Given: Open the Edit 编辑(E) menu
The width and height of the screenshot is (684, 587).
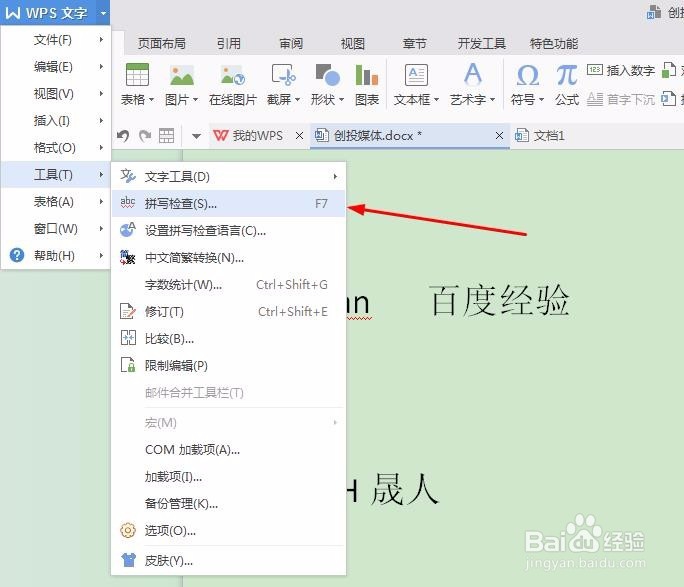Looking at the screenshot, I should tap(56, 67).
